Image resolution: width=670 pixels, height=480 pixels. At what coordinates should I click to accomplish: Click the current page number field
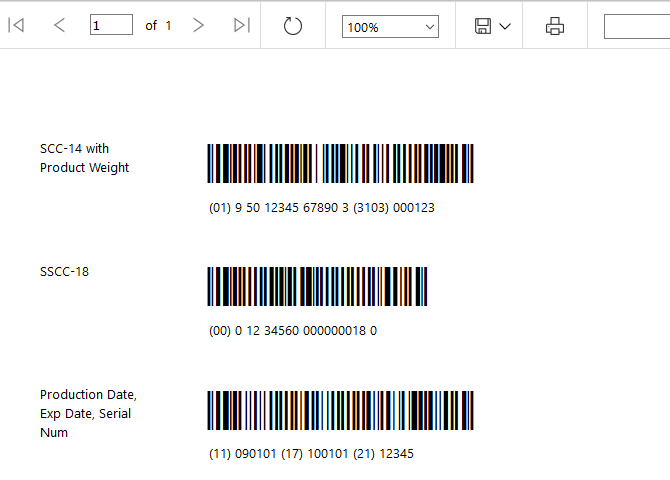(111, 25)
